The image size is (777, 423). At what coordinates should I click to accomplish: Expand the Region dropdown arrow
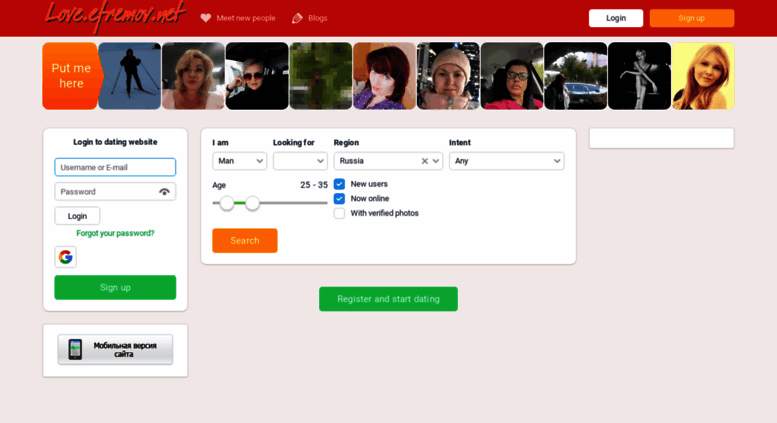pos(436,161)
